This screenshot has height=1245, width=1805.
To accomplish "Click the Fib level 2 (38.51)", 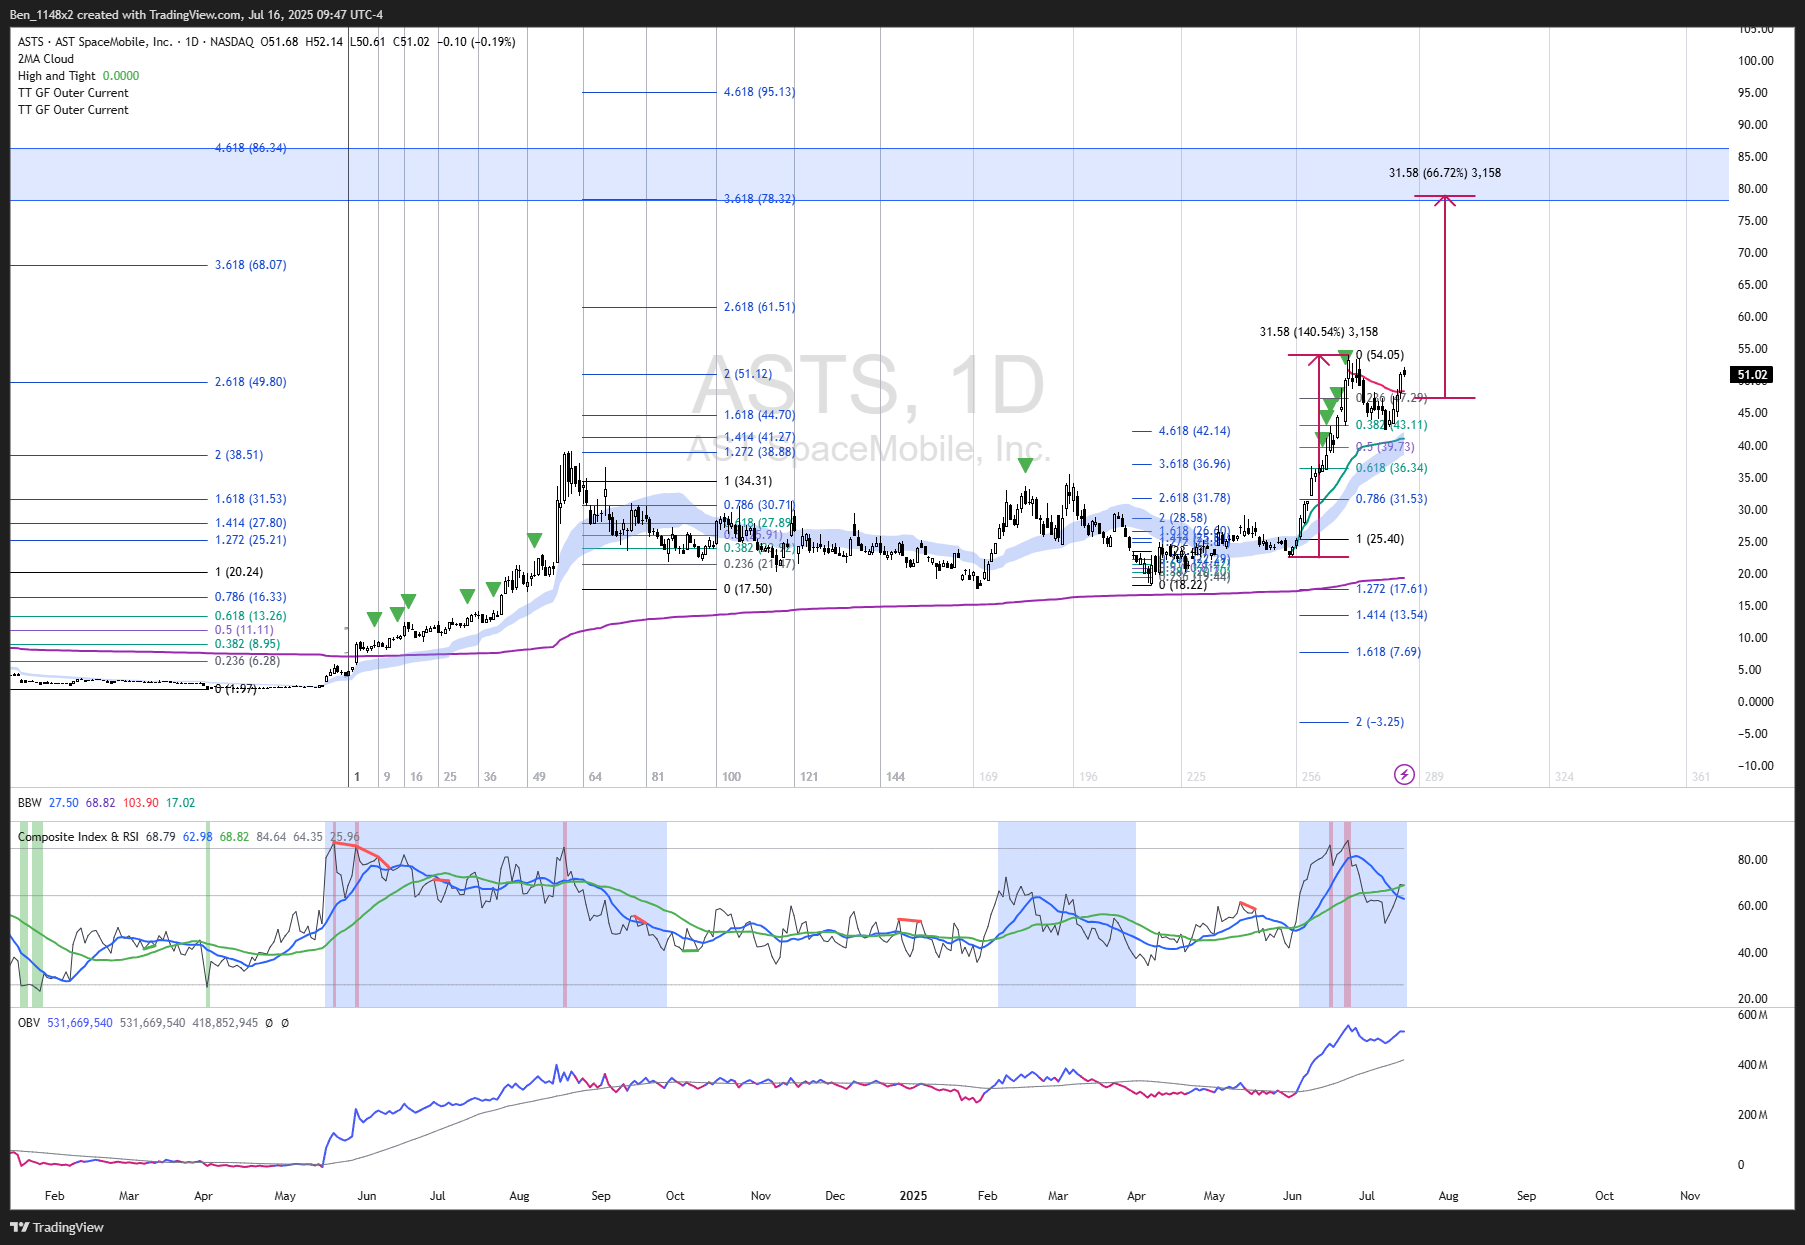I will click(x=238, y=455).
